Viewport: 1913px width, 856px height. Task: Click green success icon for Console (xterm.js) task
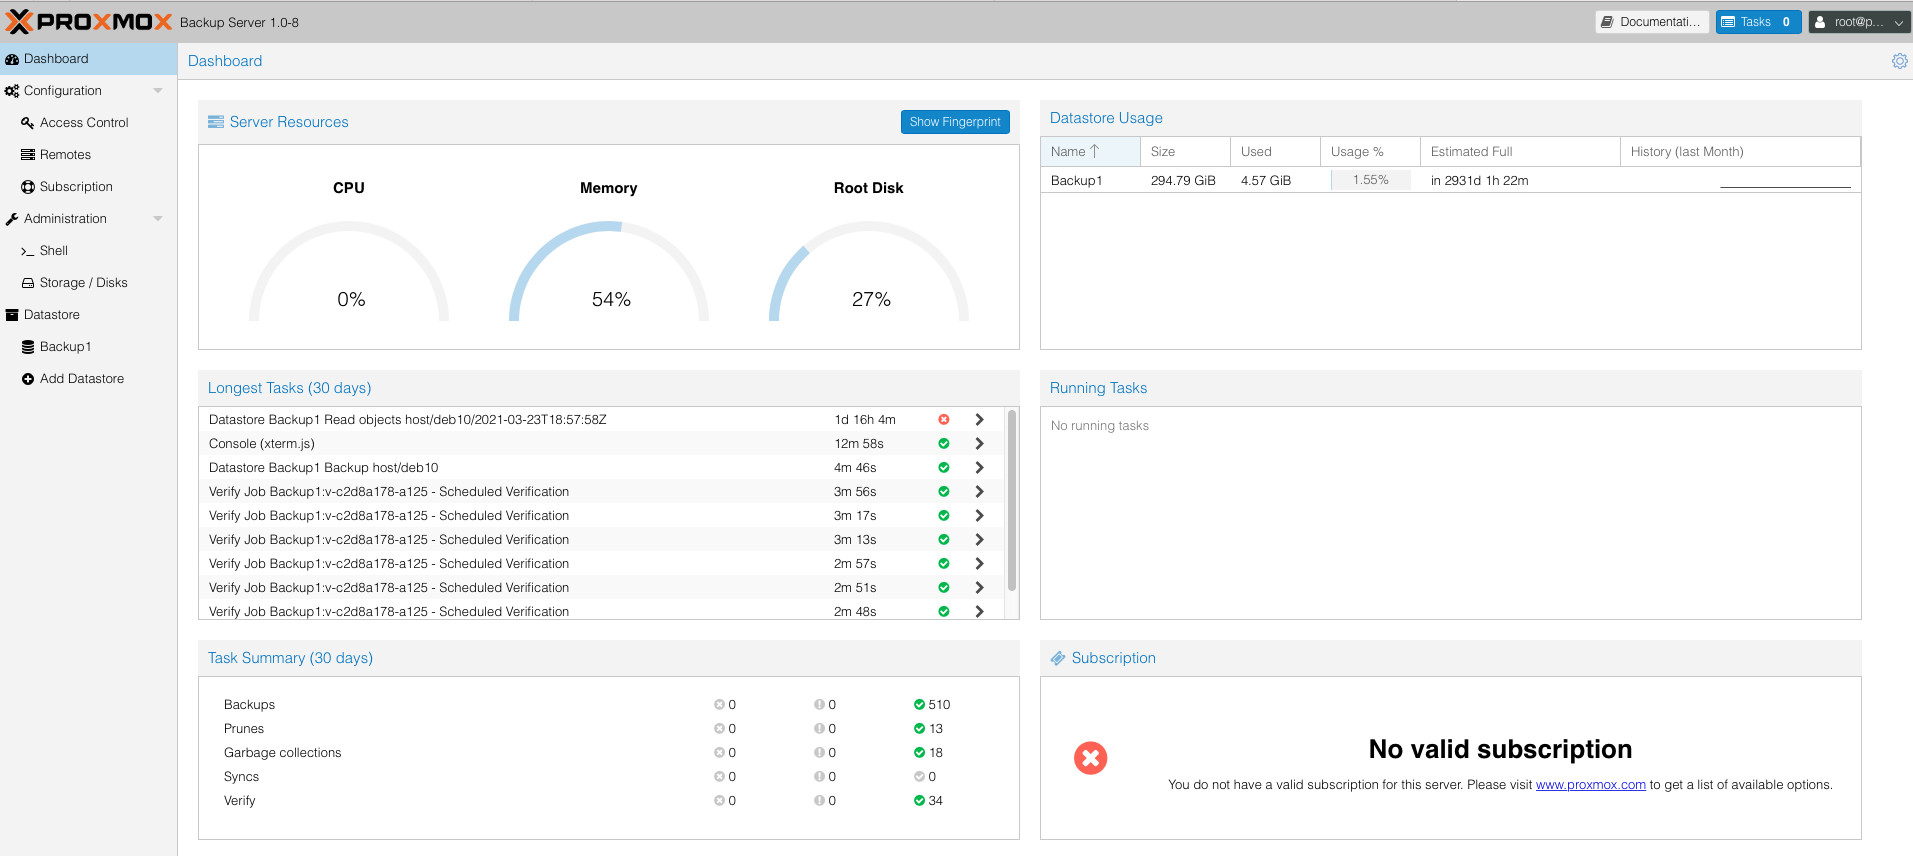click(944, 444)
